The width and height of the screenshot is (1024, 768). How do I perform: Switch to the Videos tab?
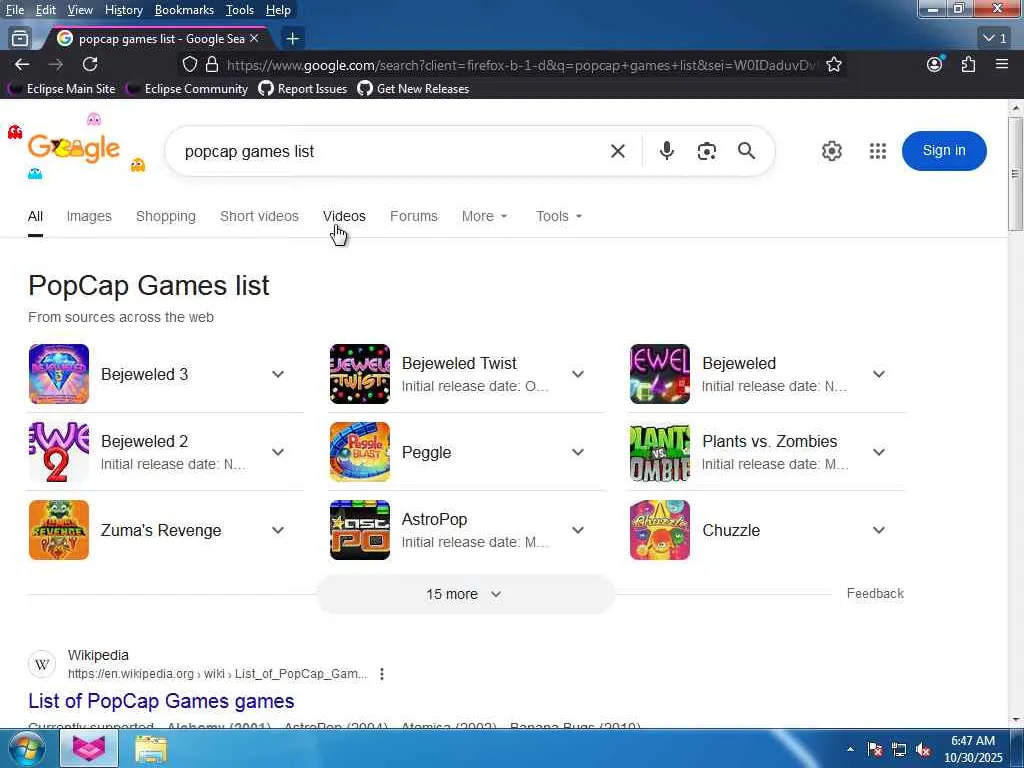tap(344, 216)
